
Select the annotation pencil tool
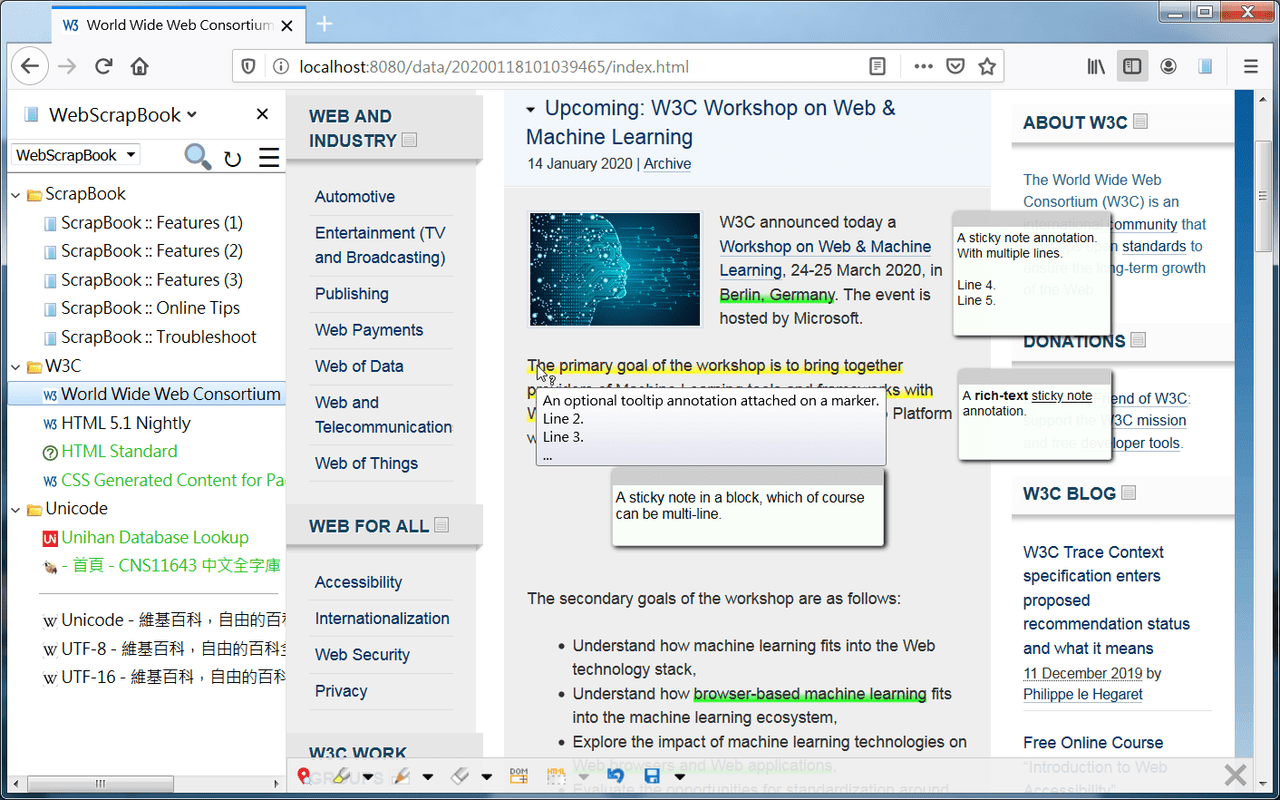[x=401, y=775]
